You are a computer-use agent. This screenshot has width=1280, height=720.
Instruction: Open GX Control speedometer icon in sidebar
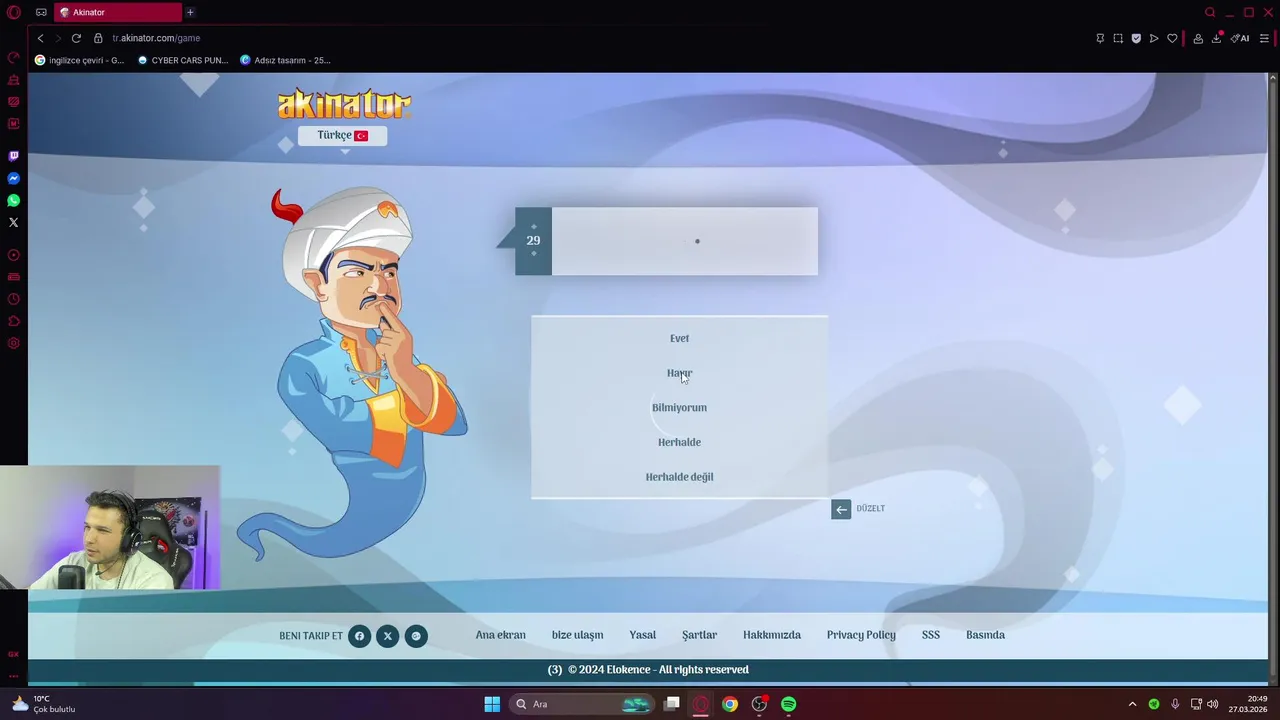[14, 57]
